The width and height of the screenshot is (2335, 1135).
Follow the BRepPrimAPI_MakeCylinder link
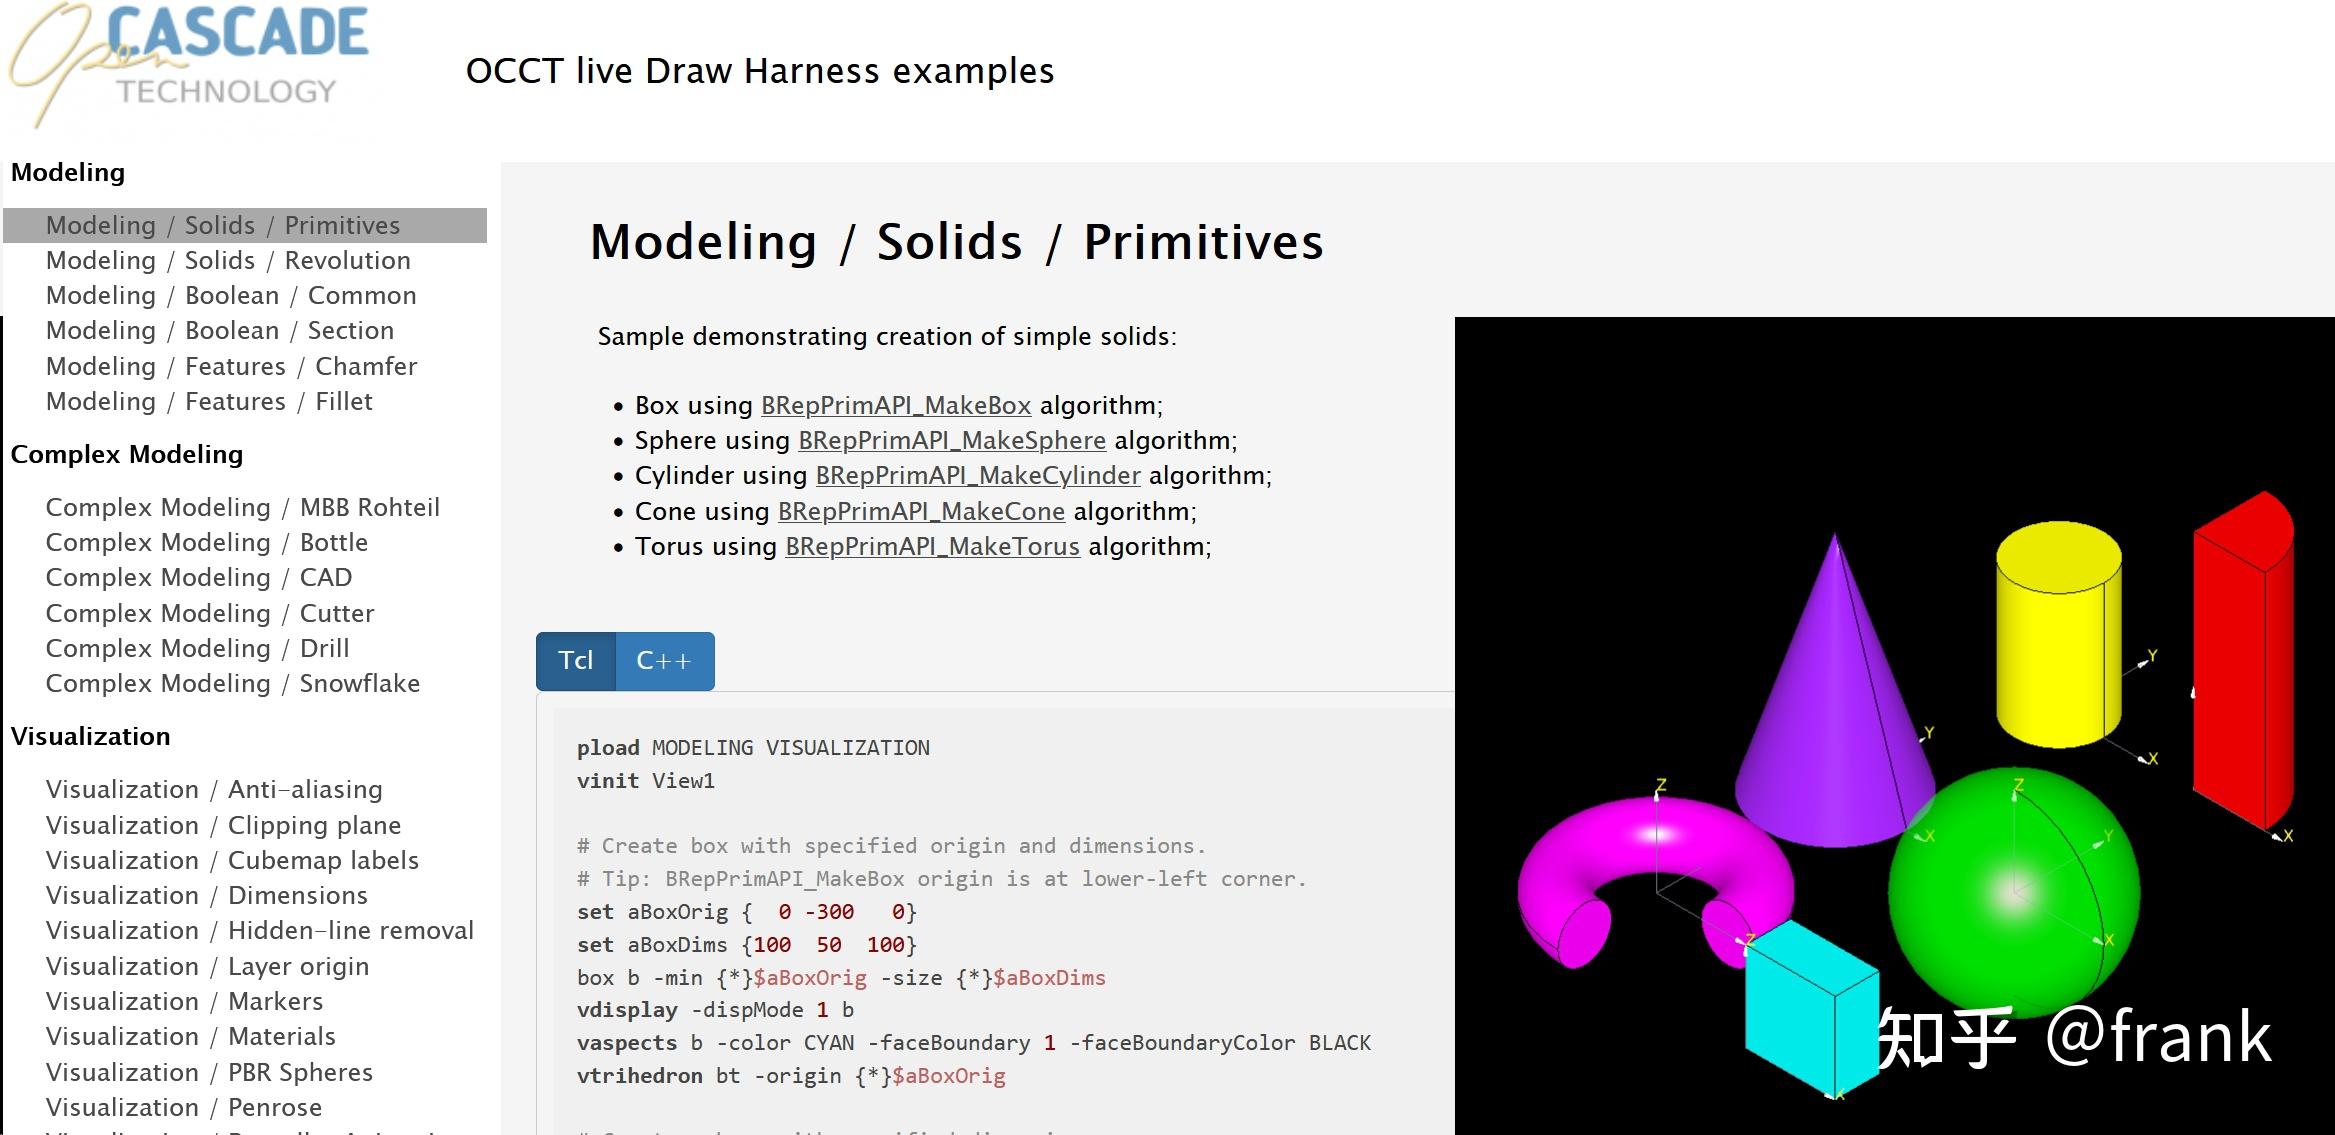coord(977,475)
